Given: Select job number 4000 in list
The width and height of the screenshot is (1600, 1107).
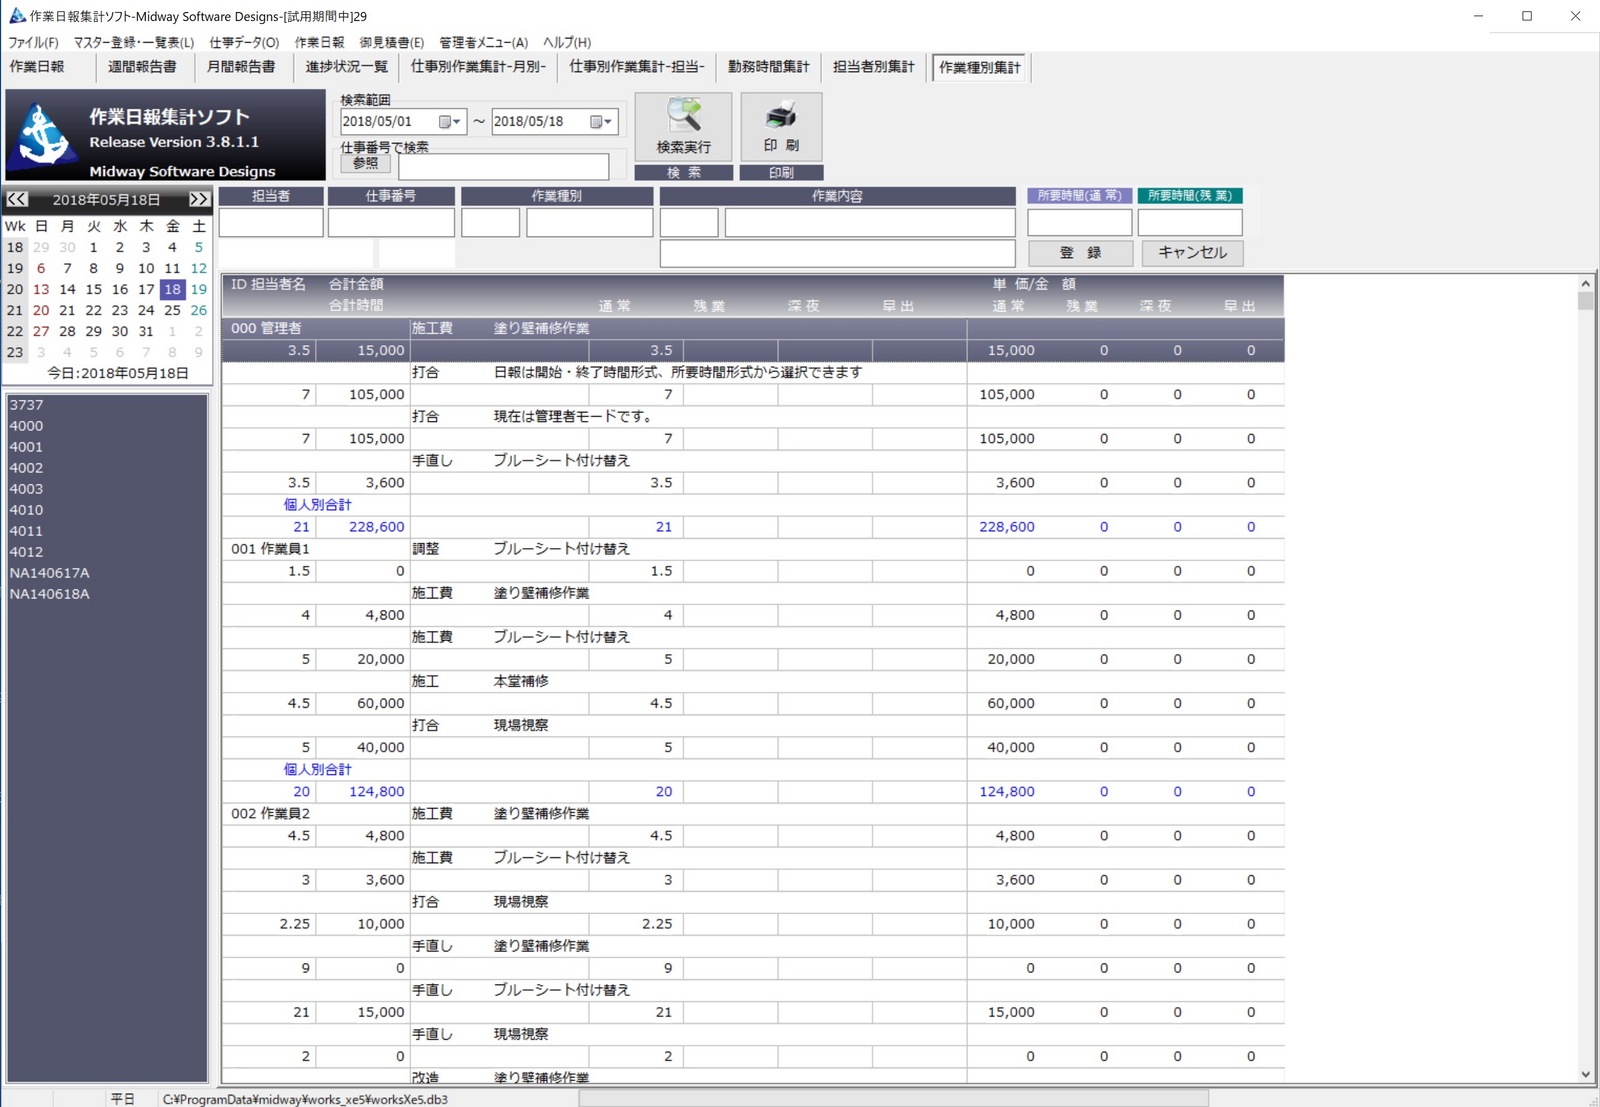Looking at the screenshot, I should click(107, 426).
